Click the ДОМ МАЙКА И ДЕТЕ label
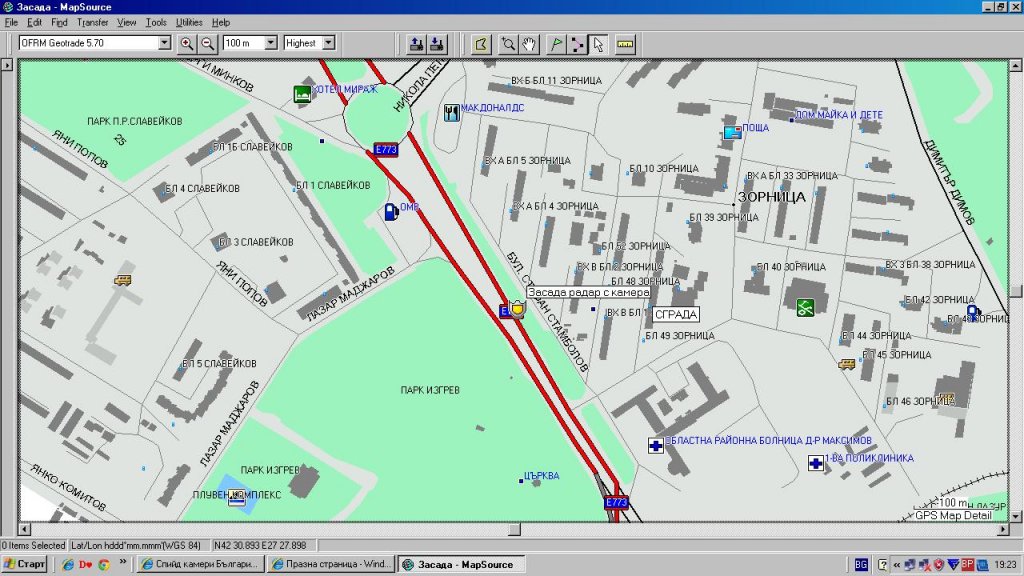 [x=839, y=115]
